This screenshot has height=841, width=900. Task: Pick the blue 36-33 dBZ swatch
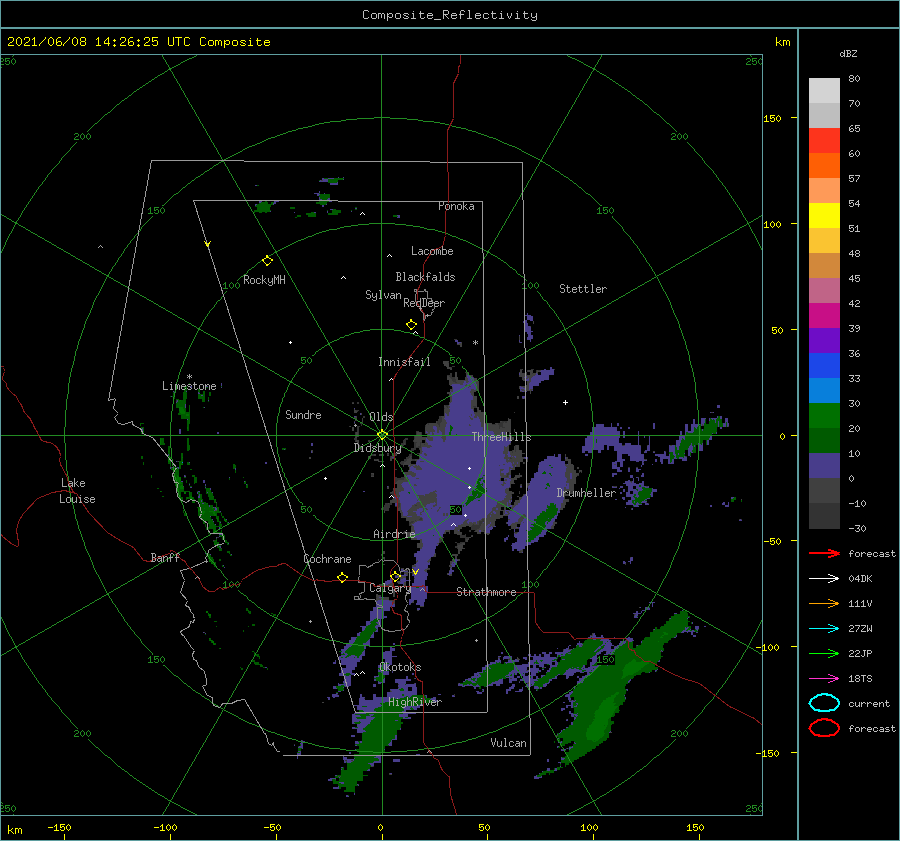click(824, 366)
